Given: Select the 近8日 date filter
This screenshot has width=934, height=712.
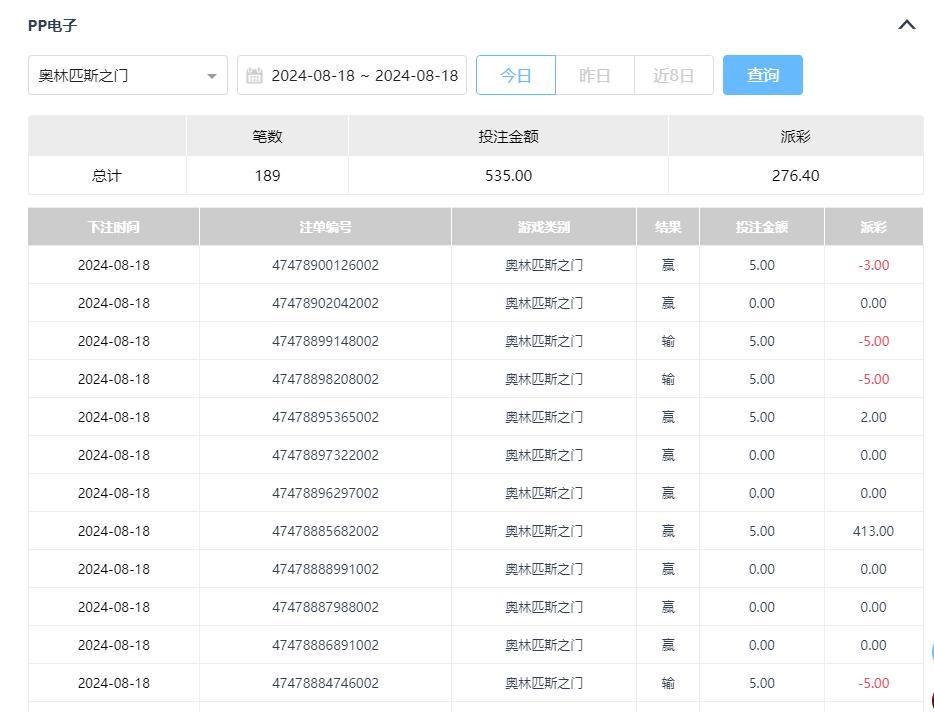Looking at the screenshot, I should pos(673,76).
